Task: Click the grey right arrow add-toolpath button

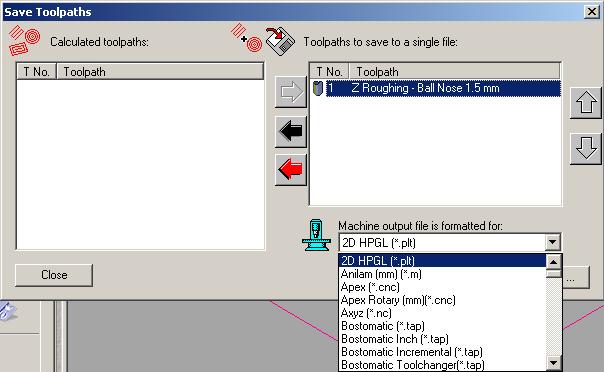Action: coord(291,92)
